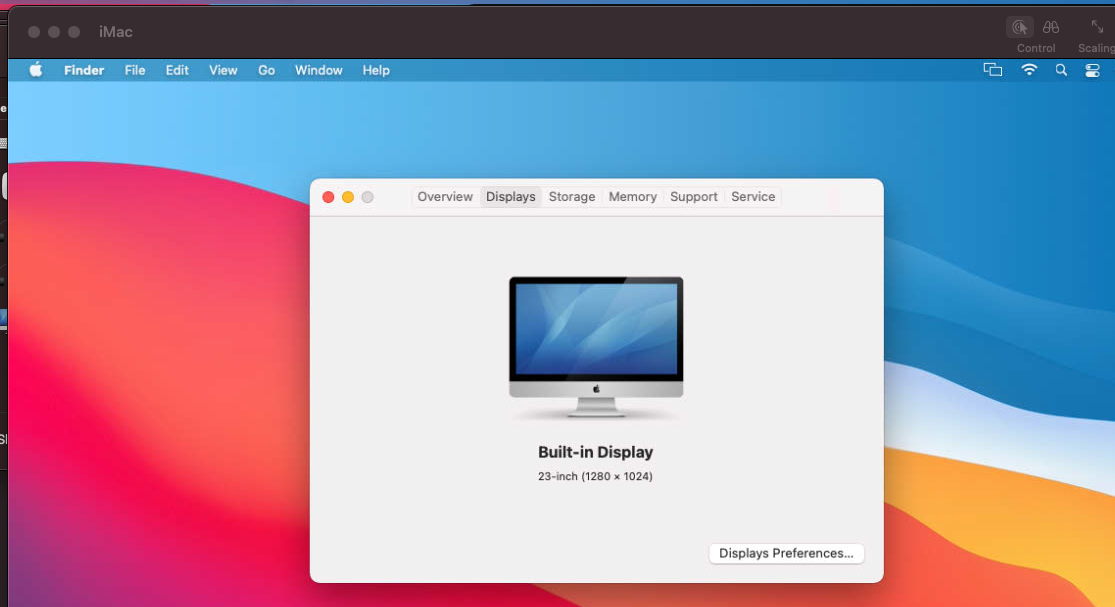Select the Displays tab
This screenshot has height=607, width=1115.
pos(511,197)
